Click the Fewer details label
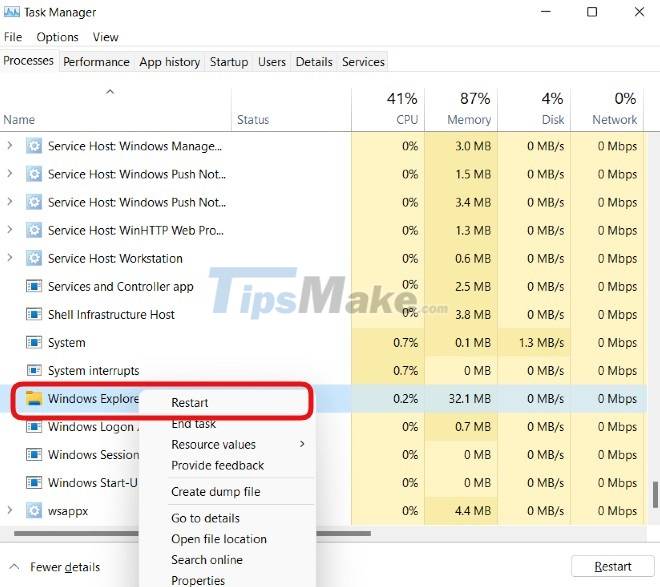 point(65,567)
